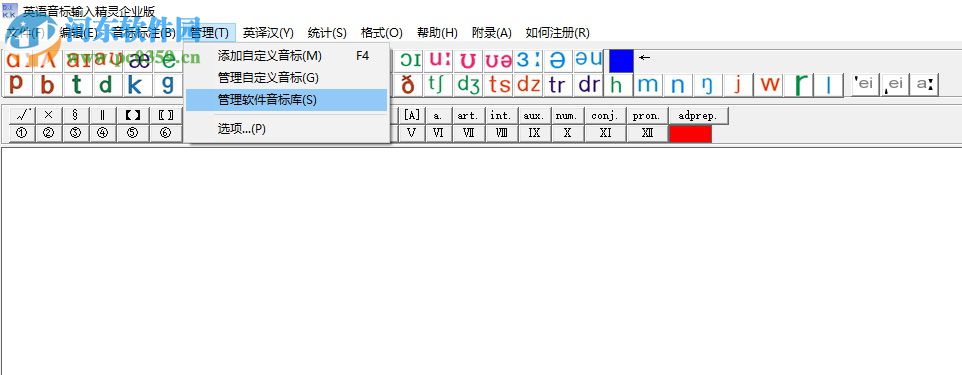Insert the h consonant symbol
Image resolution: width=962 pixels, height=375 pixels.
(618, 84)
